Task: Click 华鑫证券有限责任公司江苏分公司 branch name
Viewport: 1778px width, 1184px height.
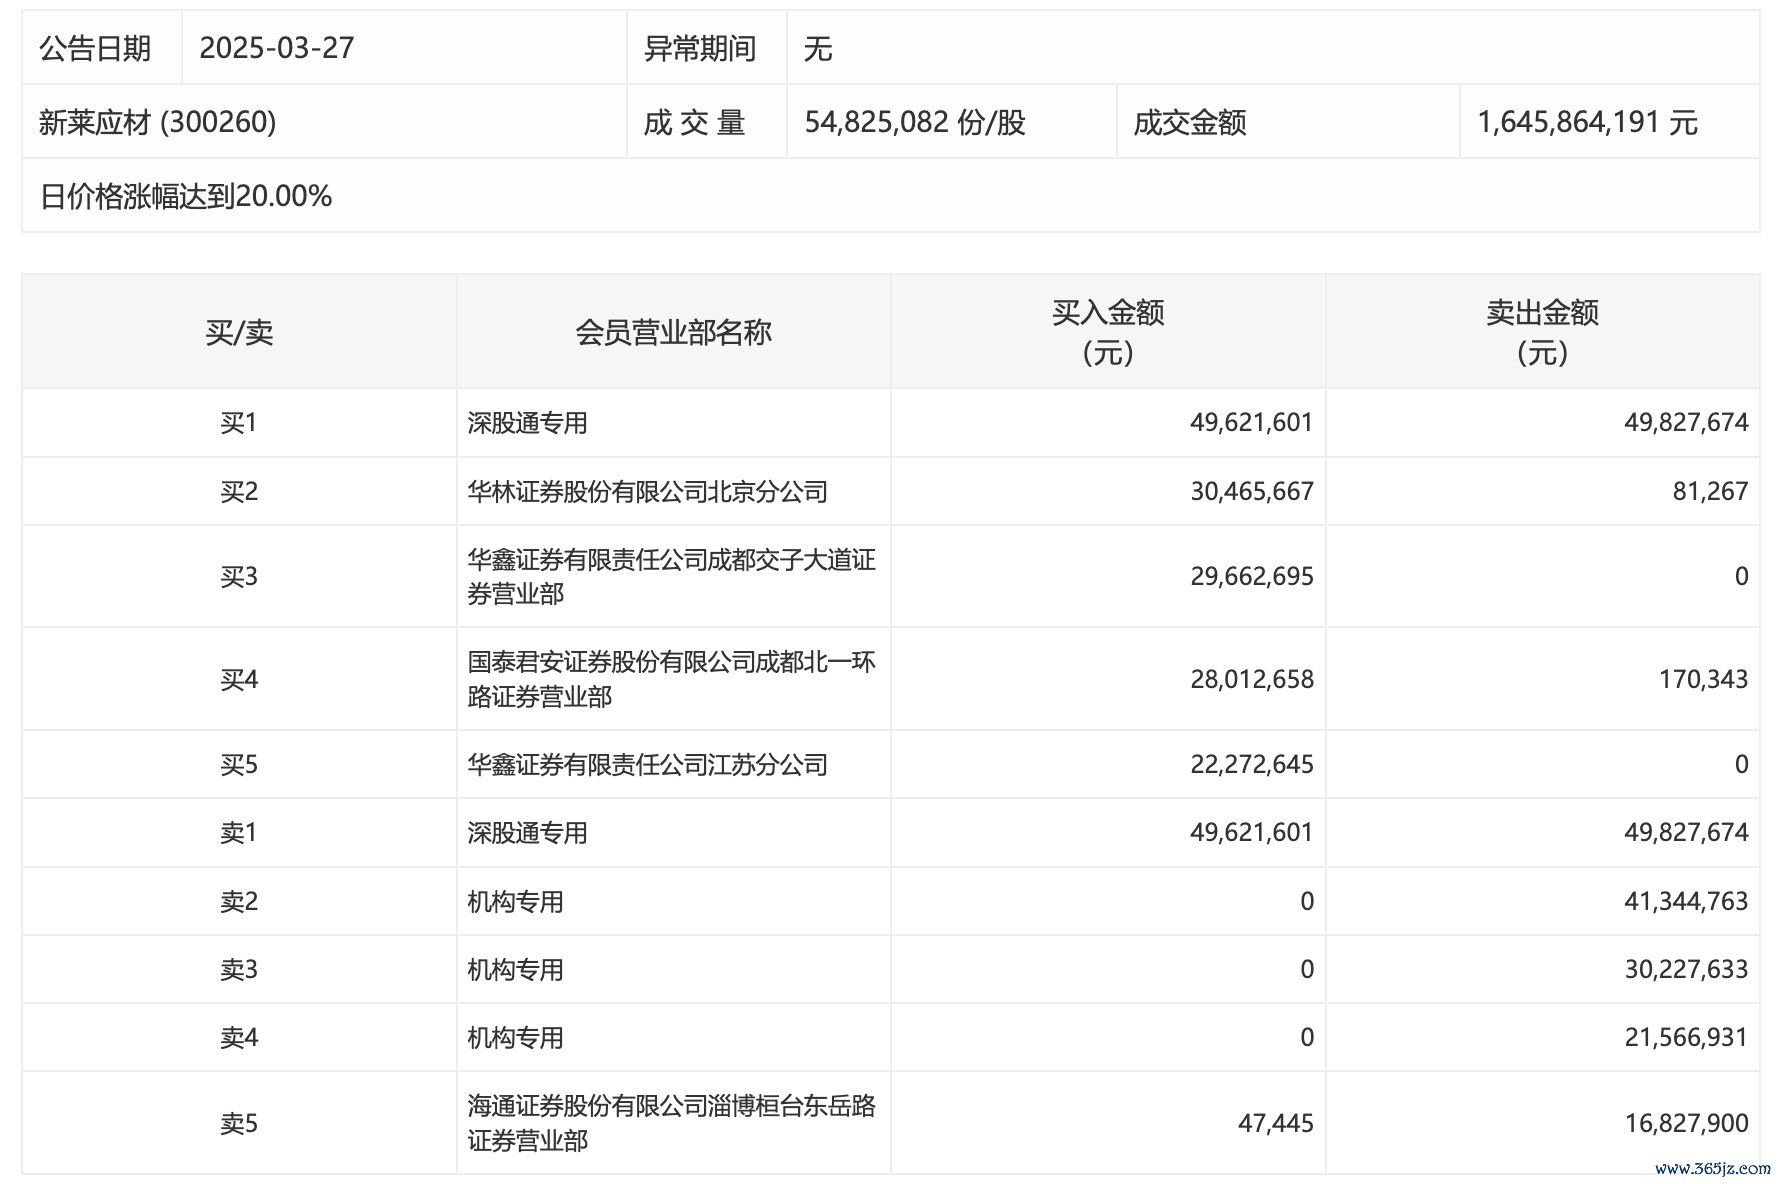Action: (647, 765)
